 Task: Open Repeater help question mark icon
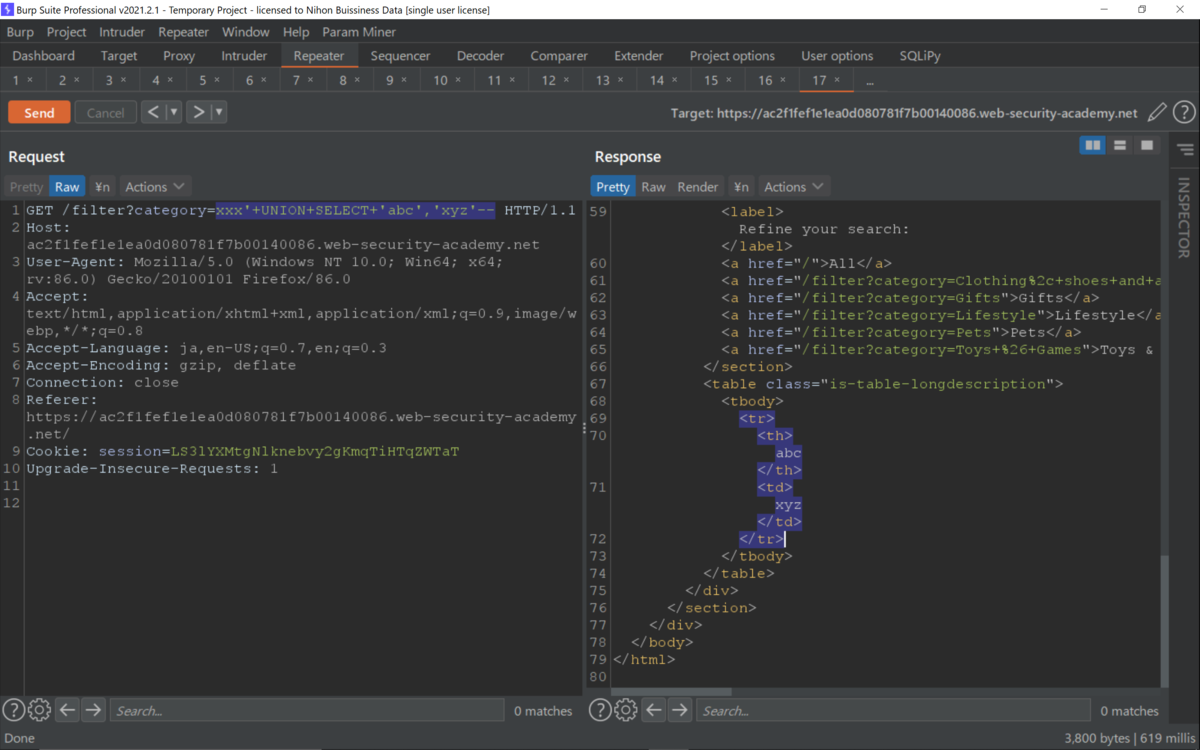click(x=1184, y=112)
